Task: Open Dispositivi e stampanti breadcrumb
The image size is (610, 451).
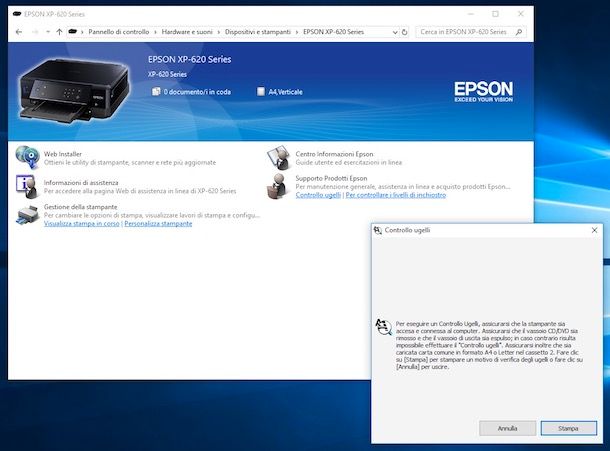Action: click(258, 32)
